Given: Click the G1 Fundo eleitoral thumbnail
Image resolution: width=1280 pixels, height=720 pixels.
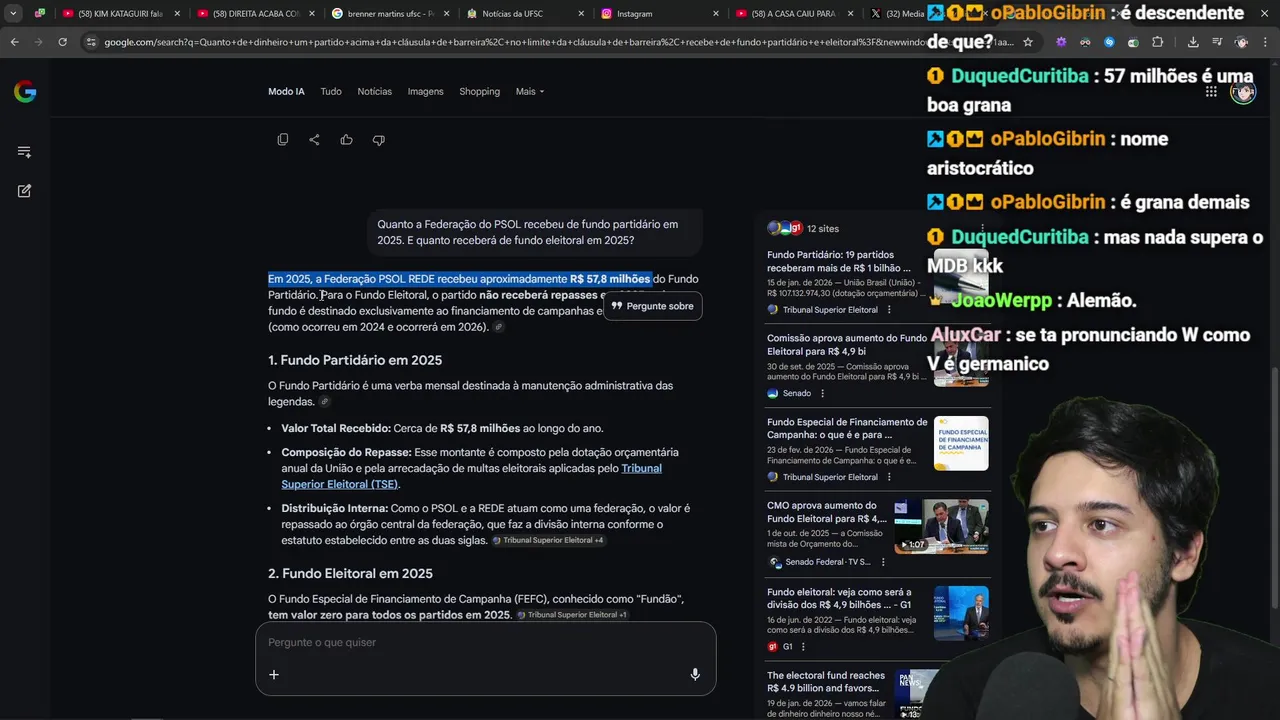Looking at the screenshot, I should coord(961,612).
